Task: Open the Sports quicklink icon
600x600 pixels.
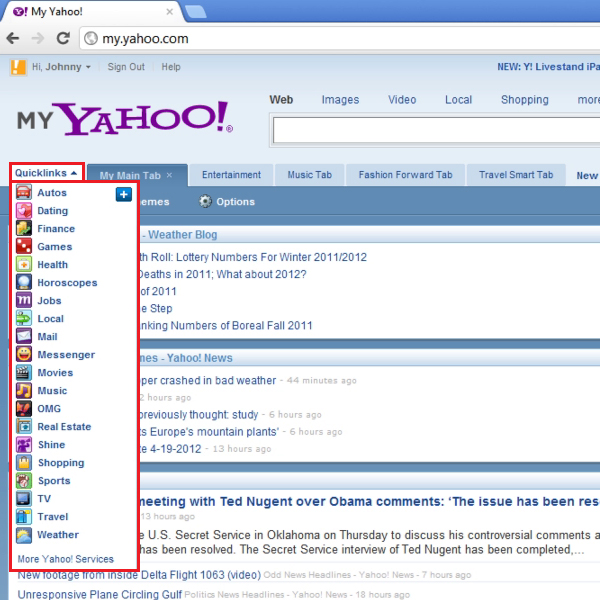Action: point(24,480)
